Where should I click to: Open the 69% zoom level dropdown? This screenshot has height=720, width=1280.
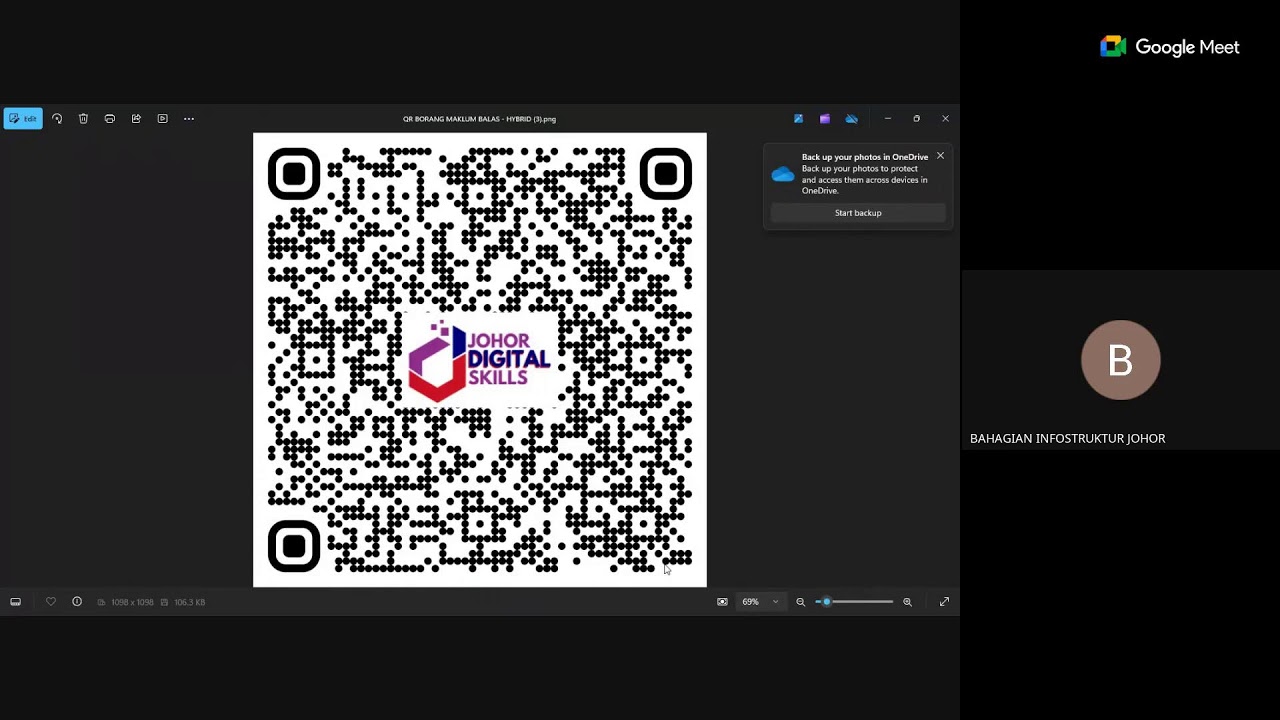[760, 602]
